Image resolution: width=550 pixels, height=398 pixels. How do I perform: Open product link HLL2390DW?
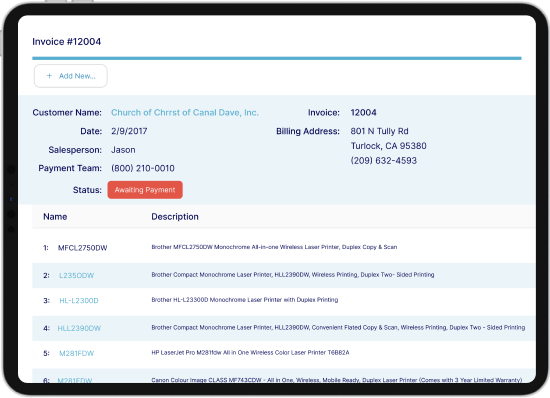79,328
